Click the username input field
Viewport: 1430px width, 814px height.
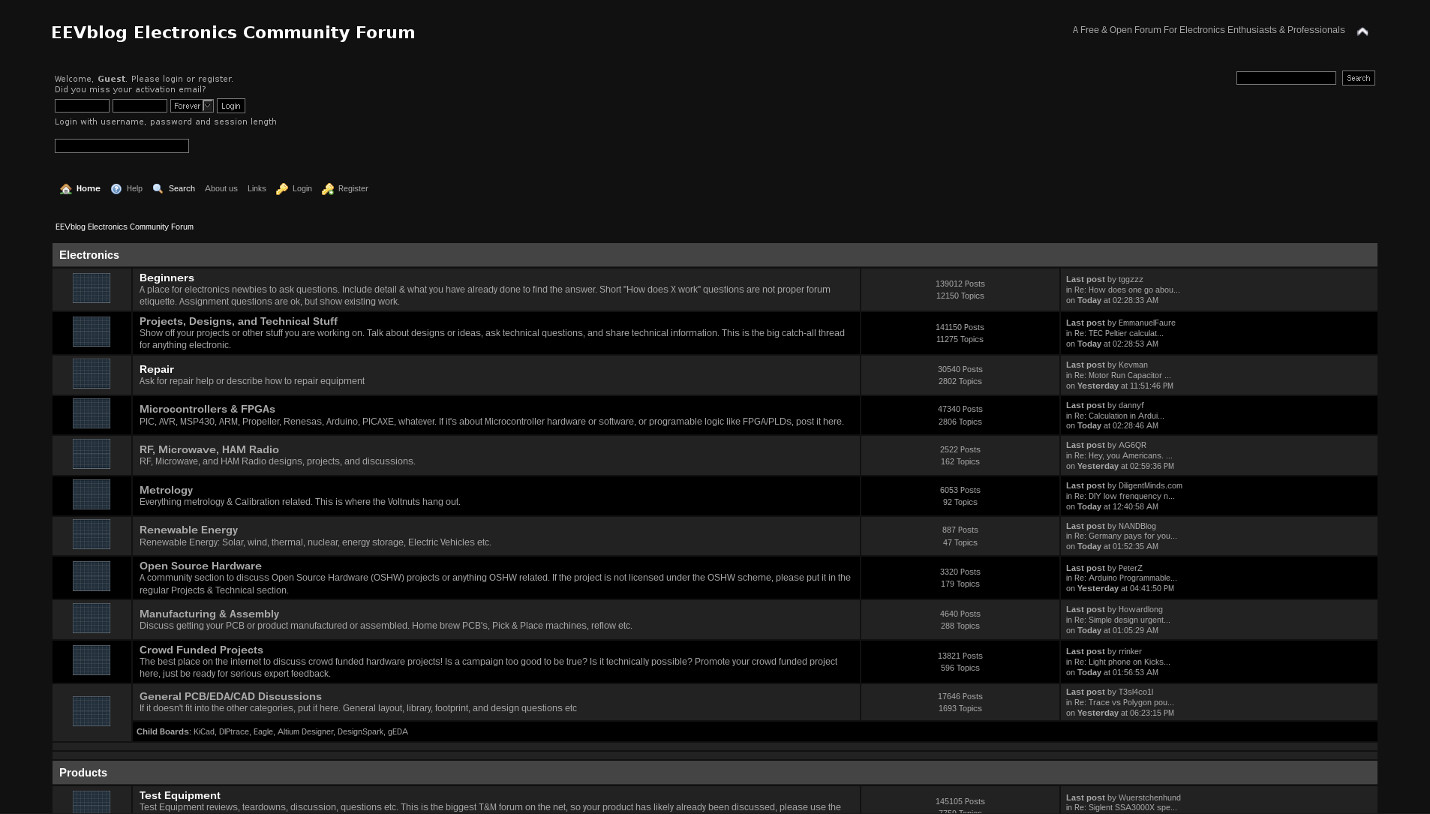coord(82,105)
